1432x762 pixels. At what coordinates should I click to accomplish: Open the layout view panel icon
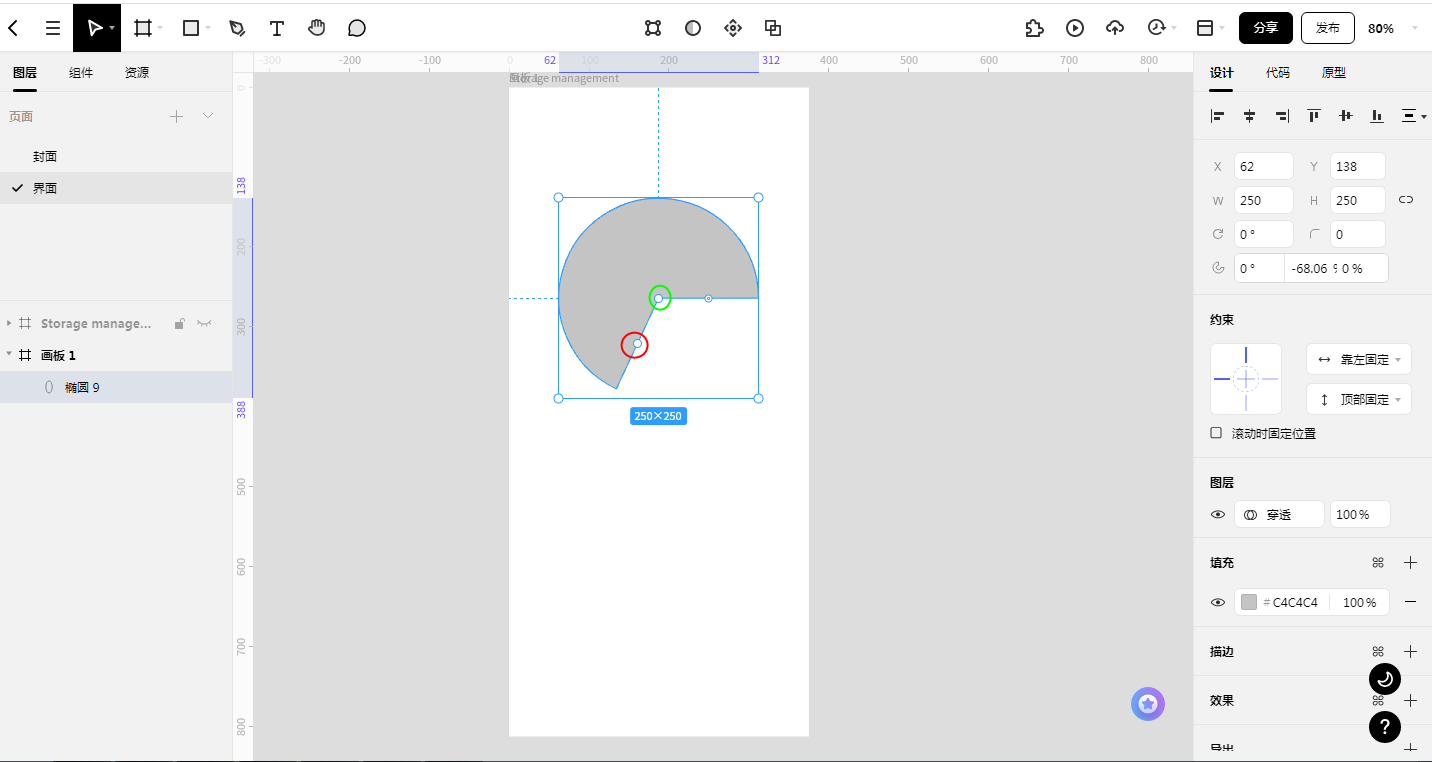pyautogui.click(x=1205, y=28)
